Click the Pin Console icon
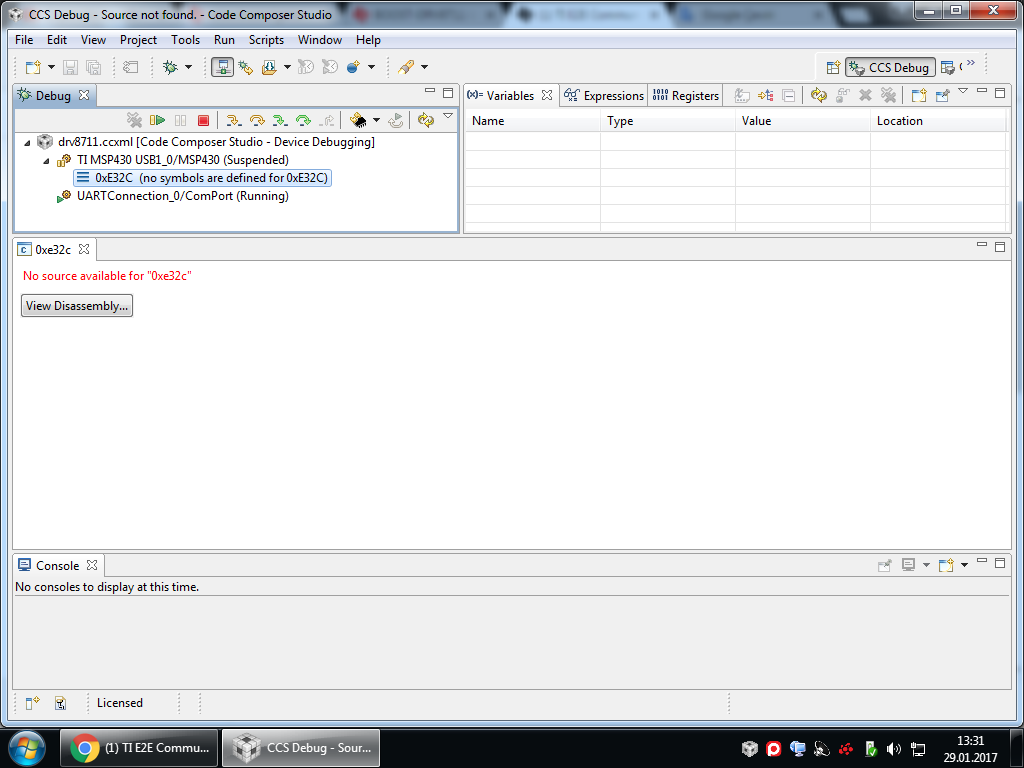Viewport: 1024px width, 768px height. [x=885, y=566]
